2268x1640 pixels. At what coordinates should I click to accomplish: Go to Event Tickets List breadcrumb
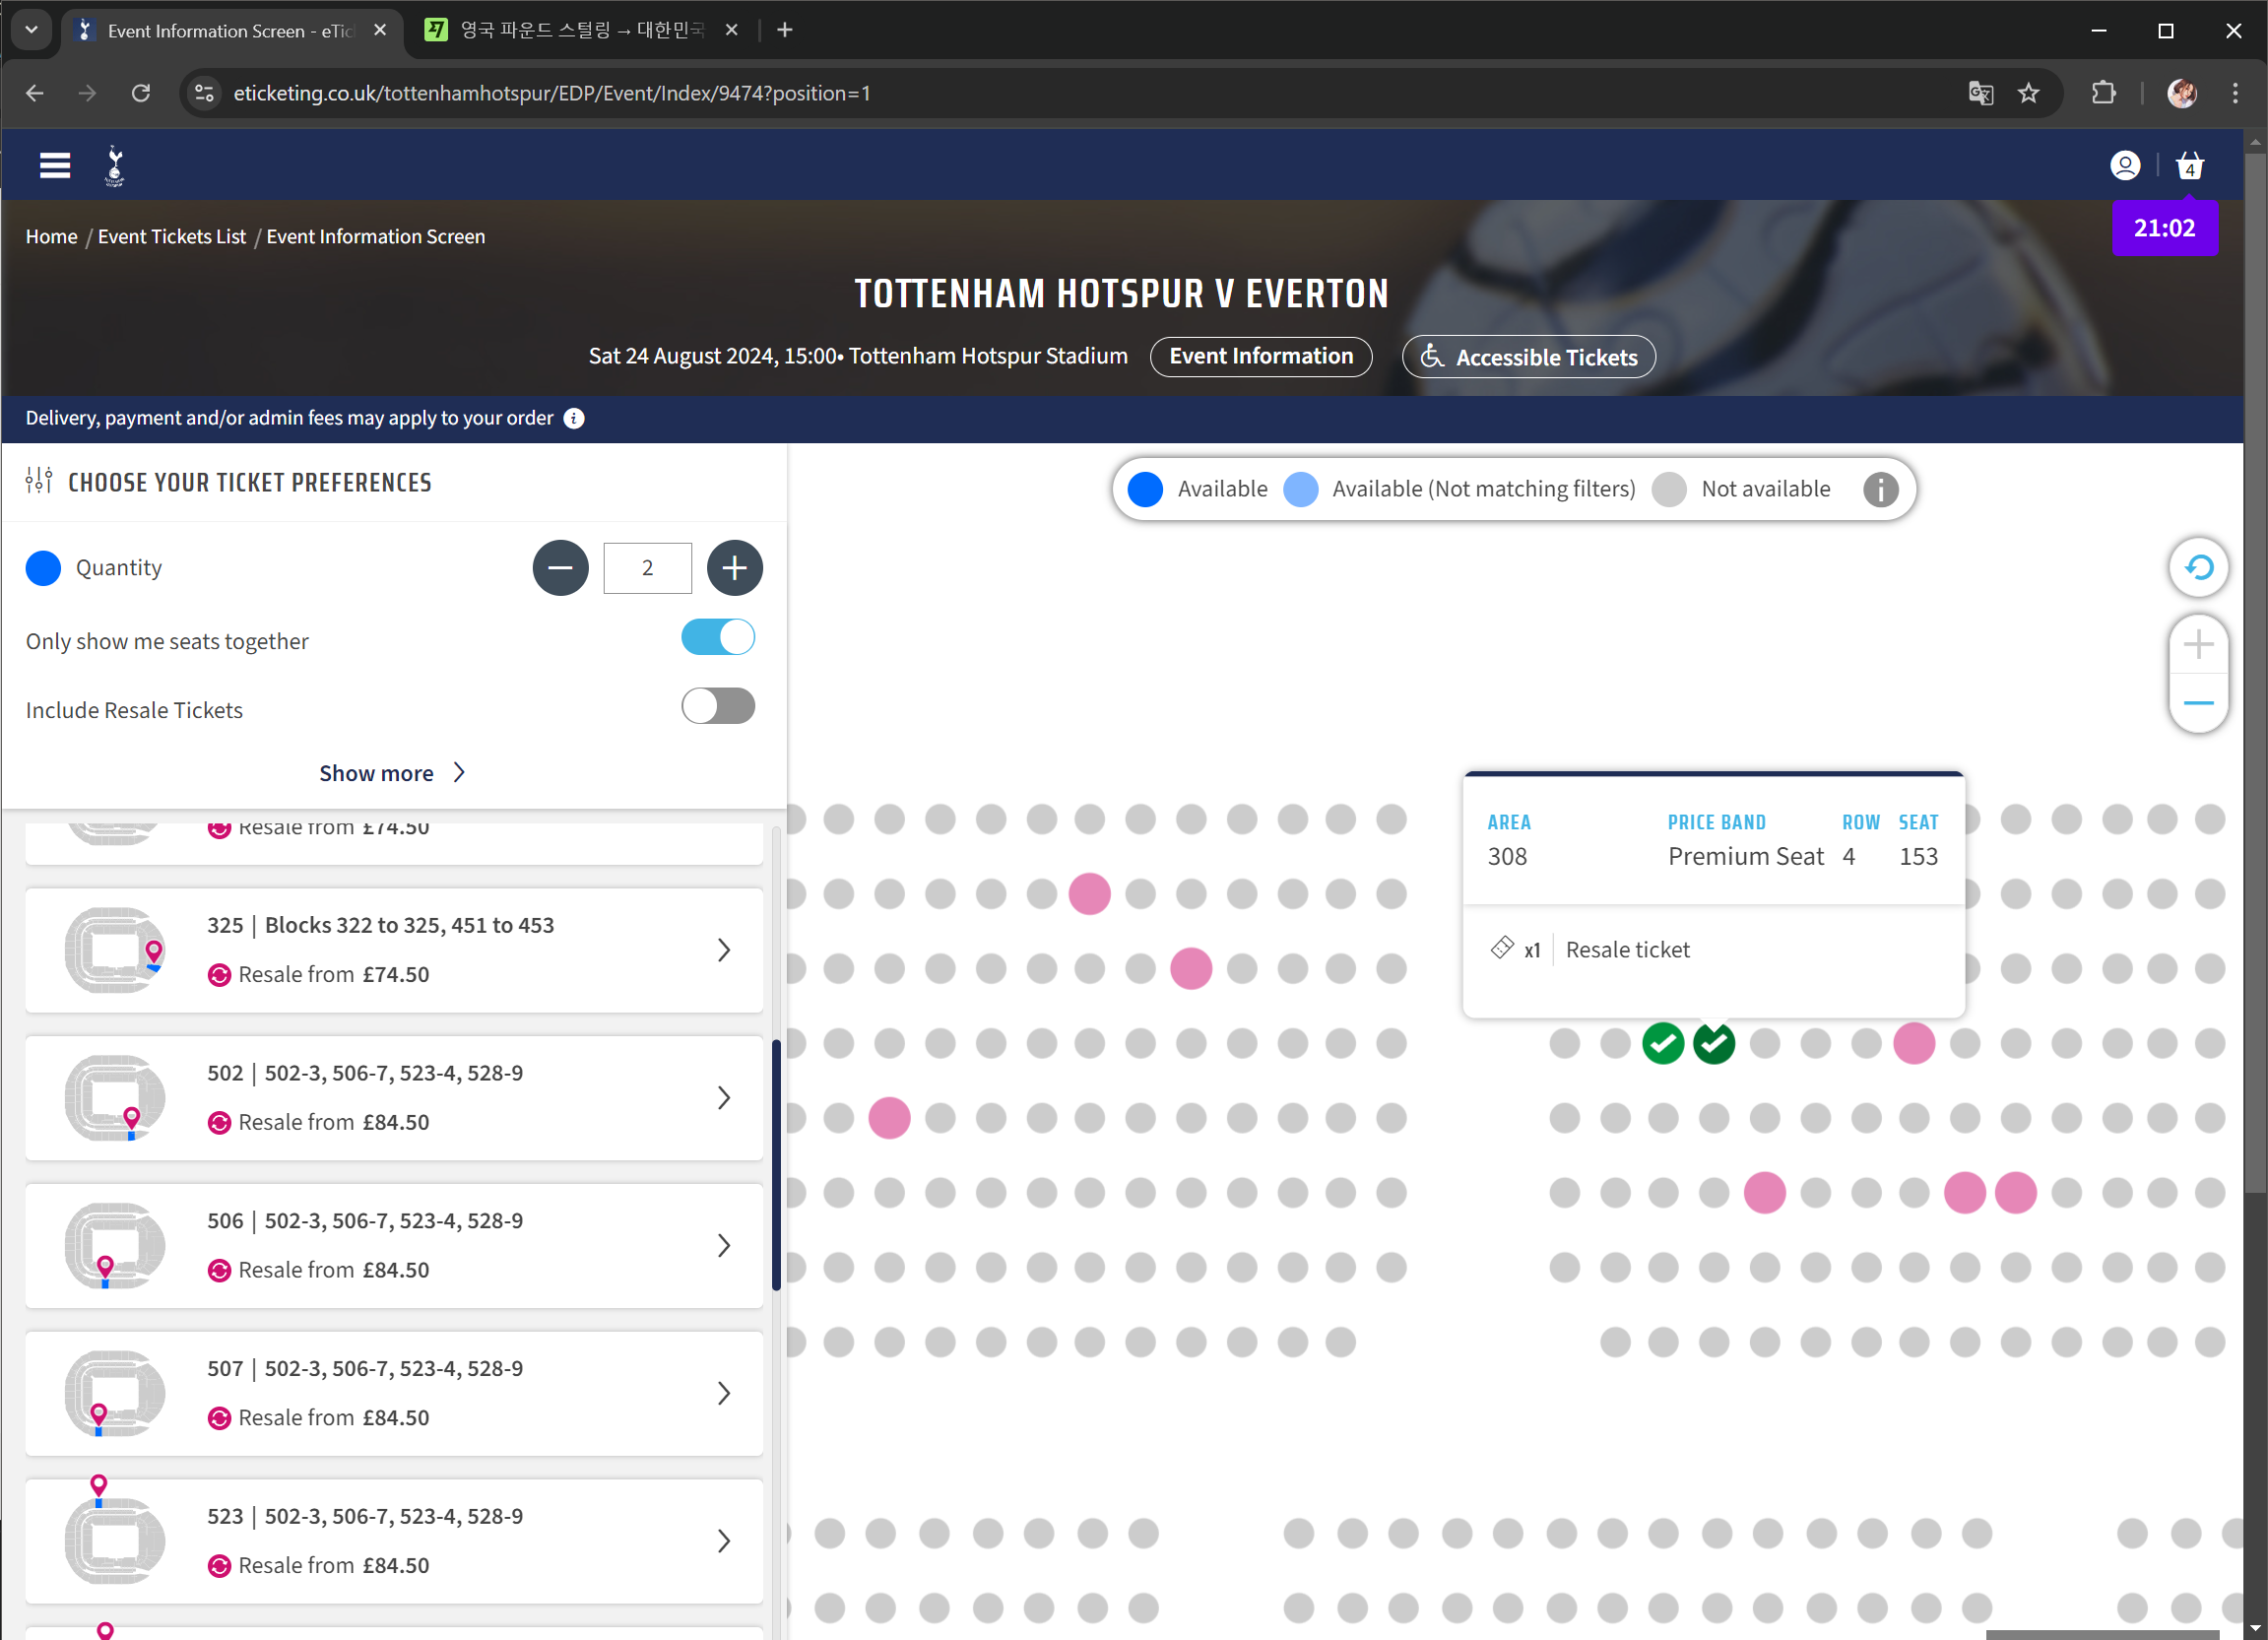(x=171, y=236)
